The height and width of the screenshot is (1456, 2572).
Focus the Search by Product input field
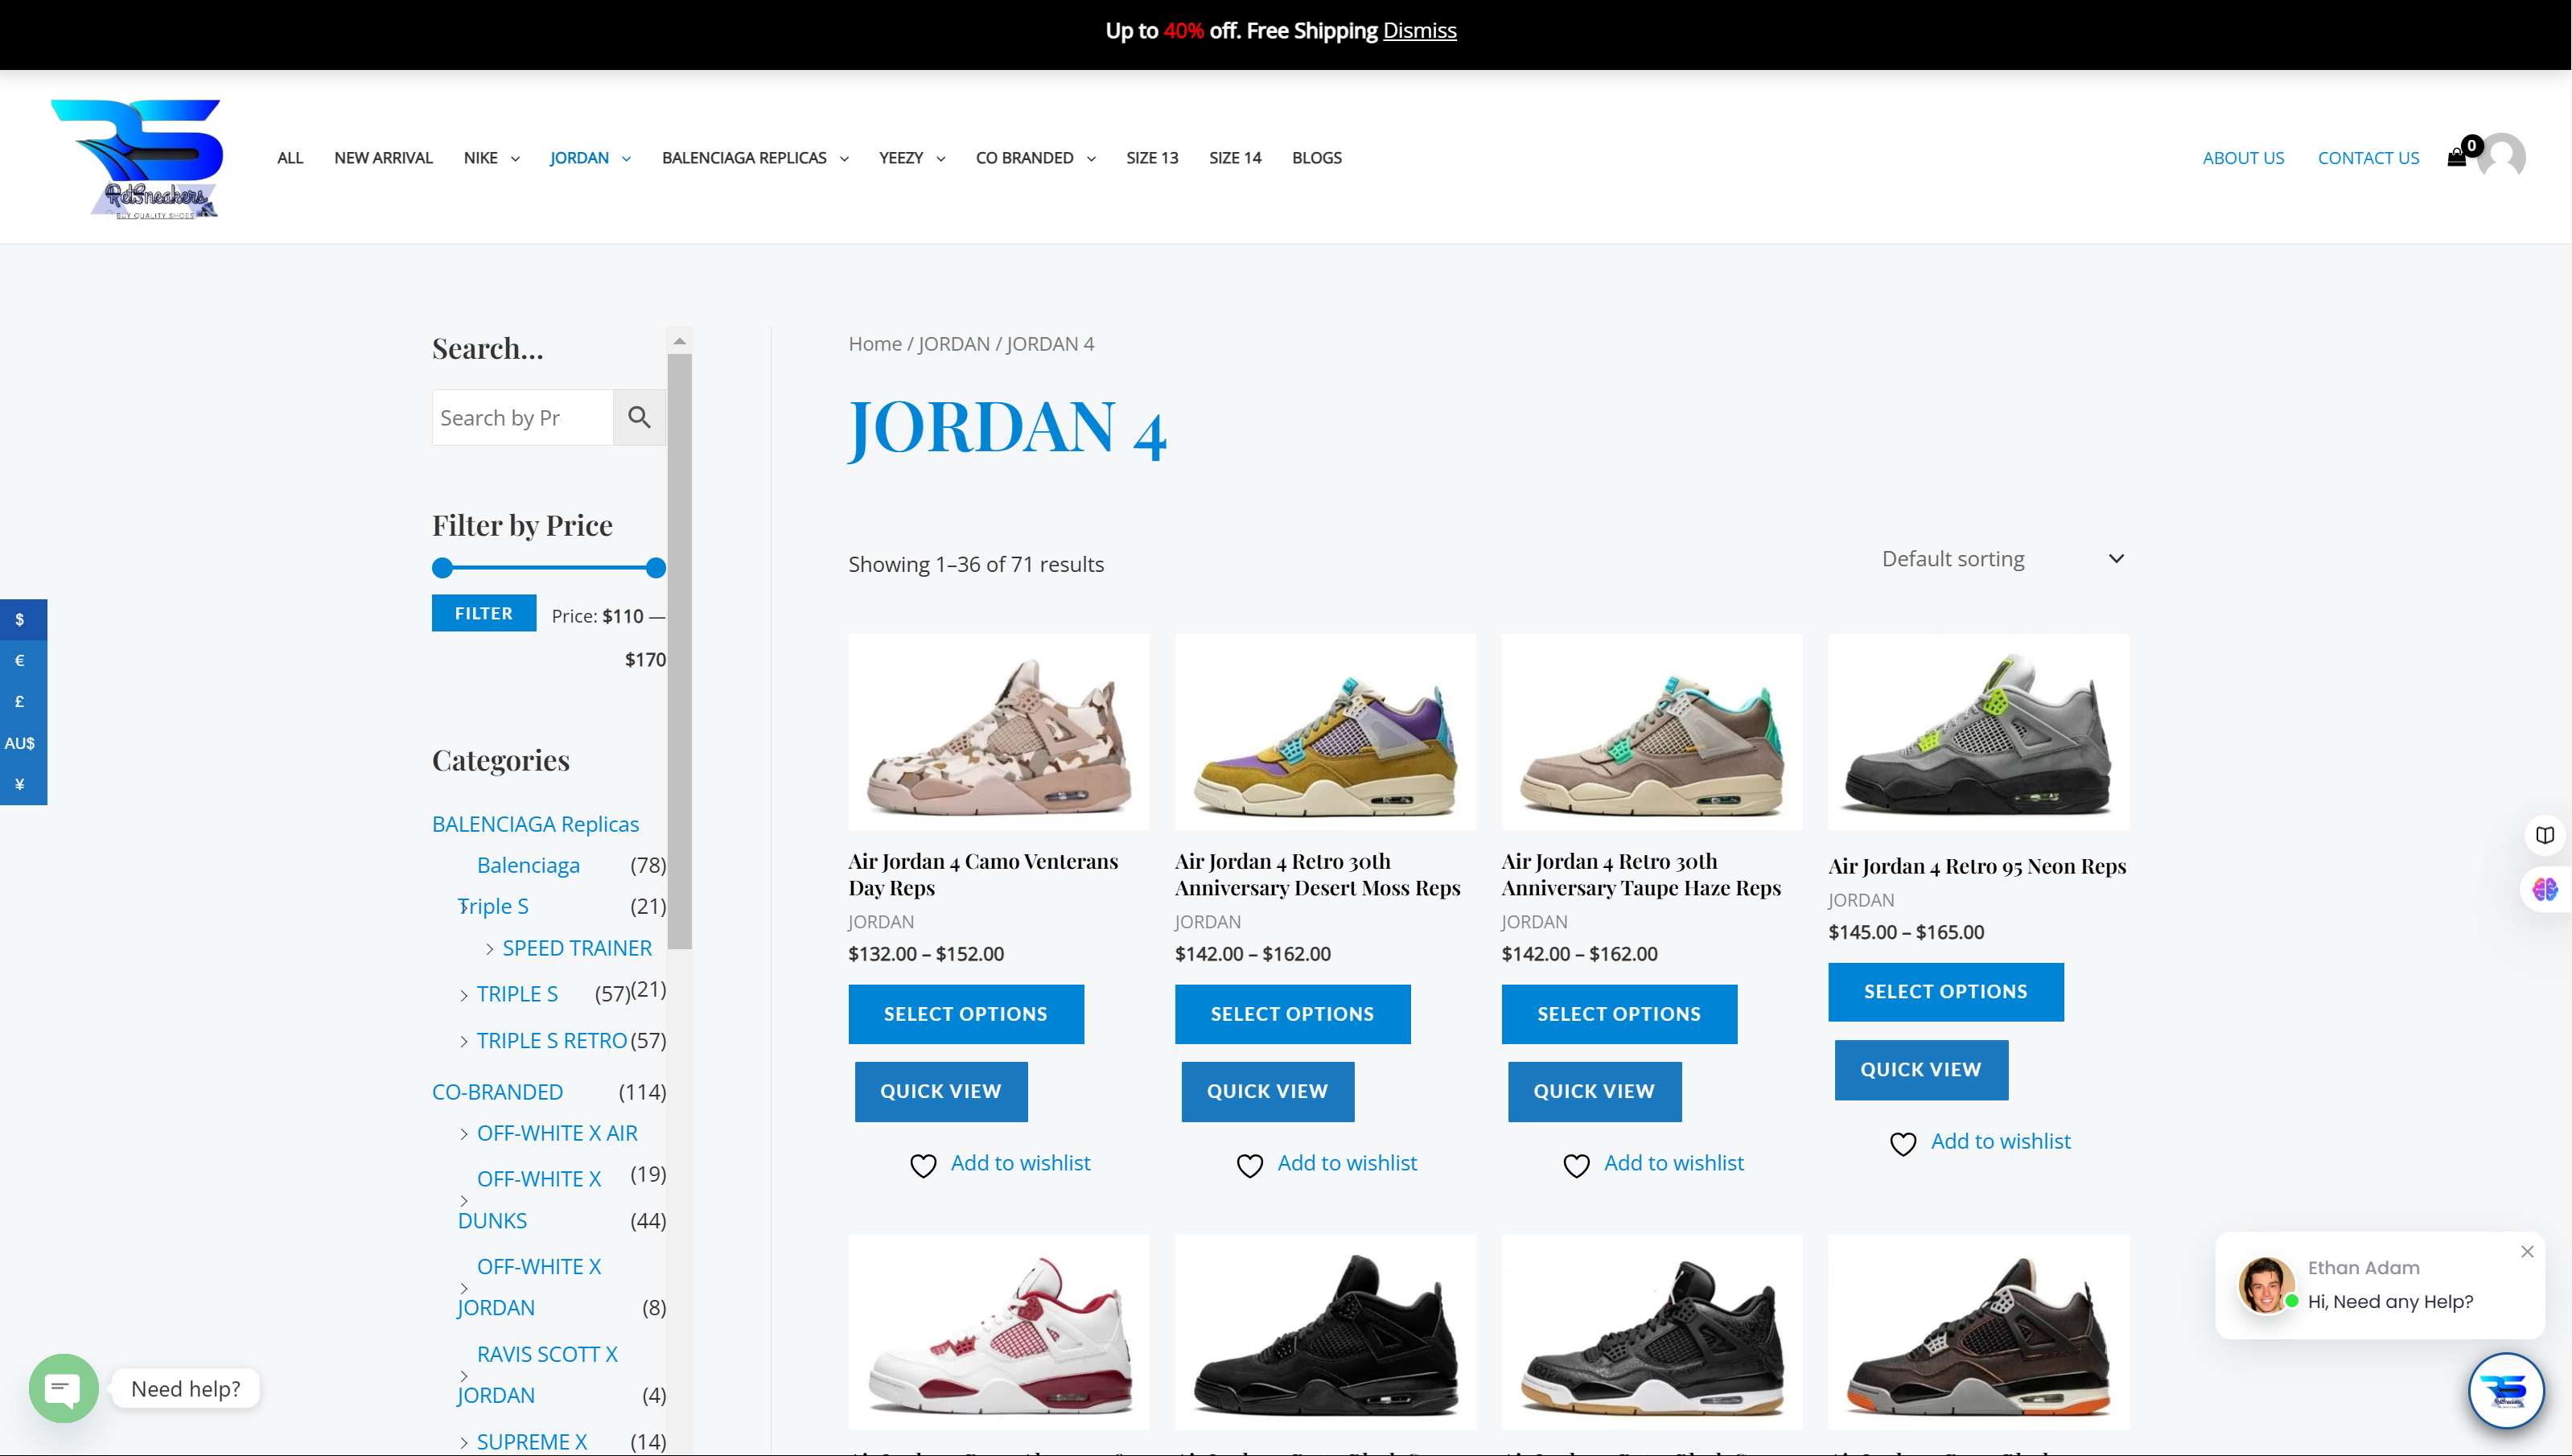[522, 417]
